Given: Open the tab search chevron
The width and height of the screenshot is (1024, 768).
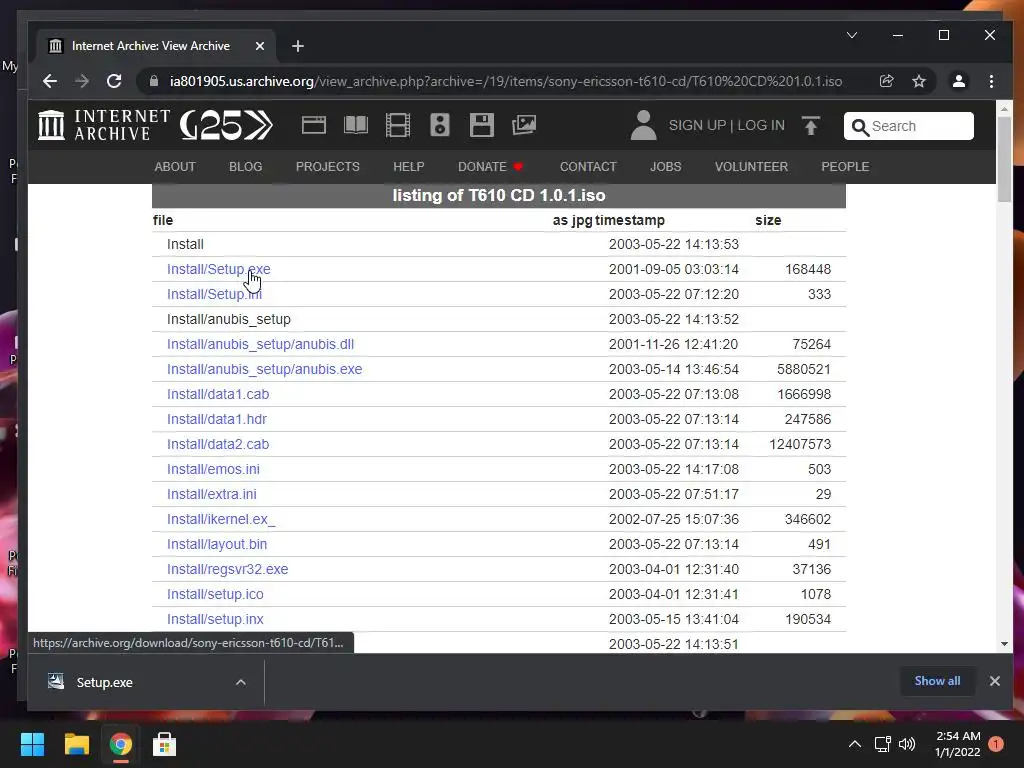Looking at the screenshot, I should tap(852, 35).
